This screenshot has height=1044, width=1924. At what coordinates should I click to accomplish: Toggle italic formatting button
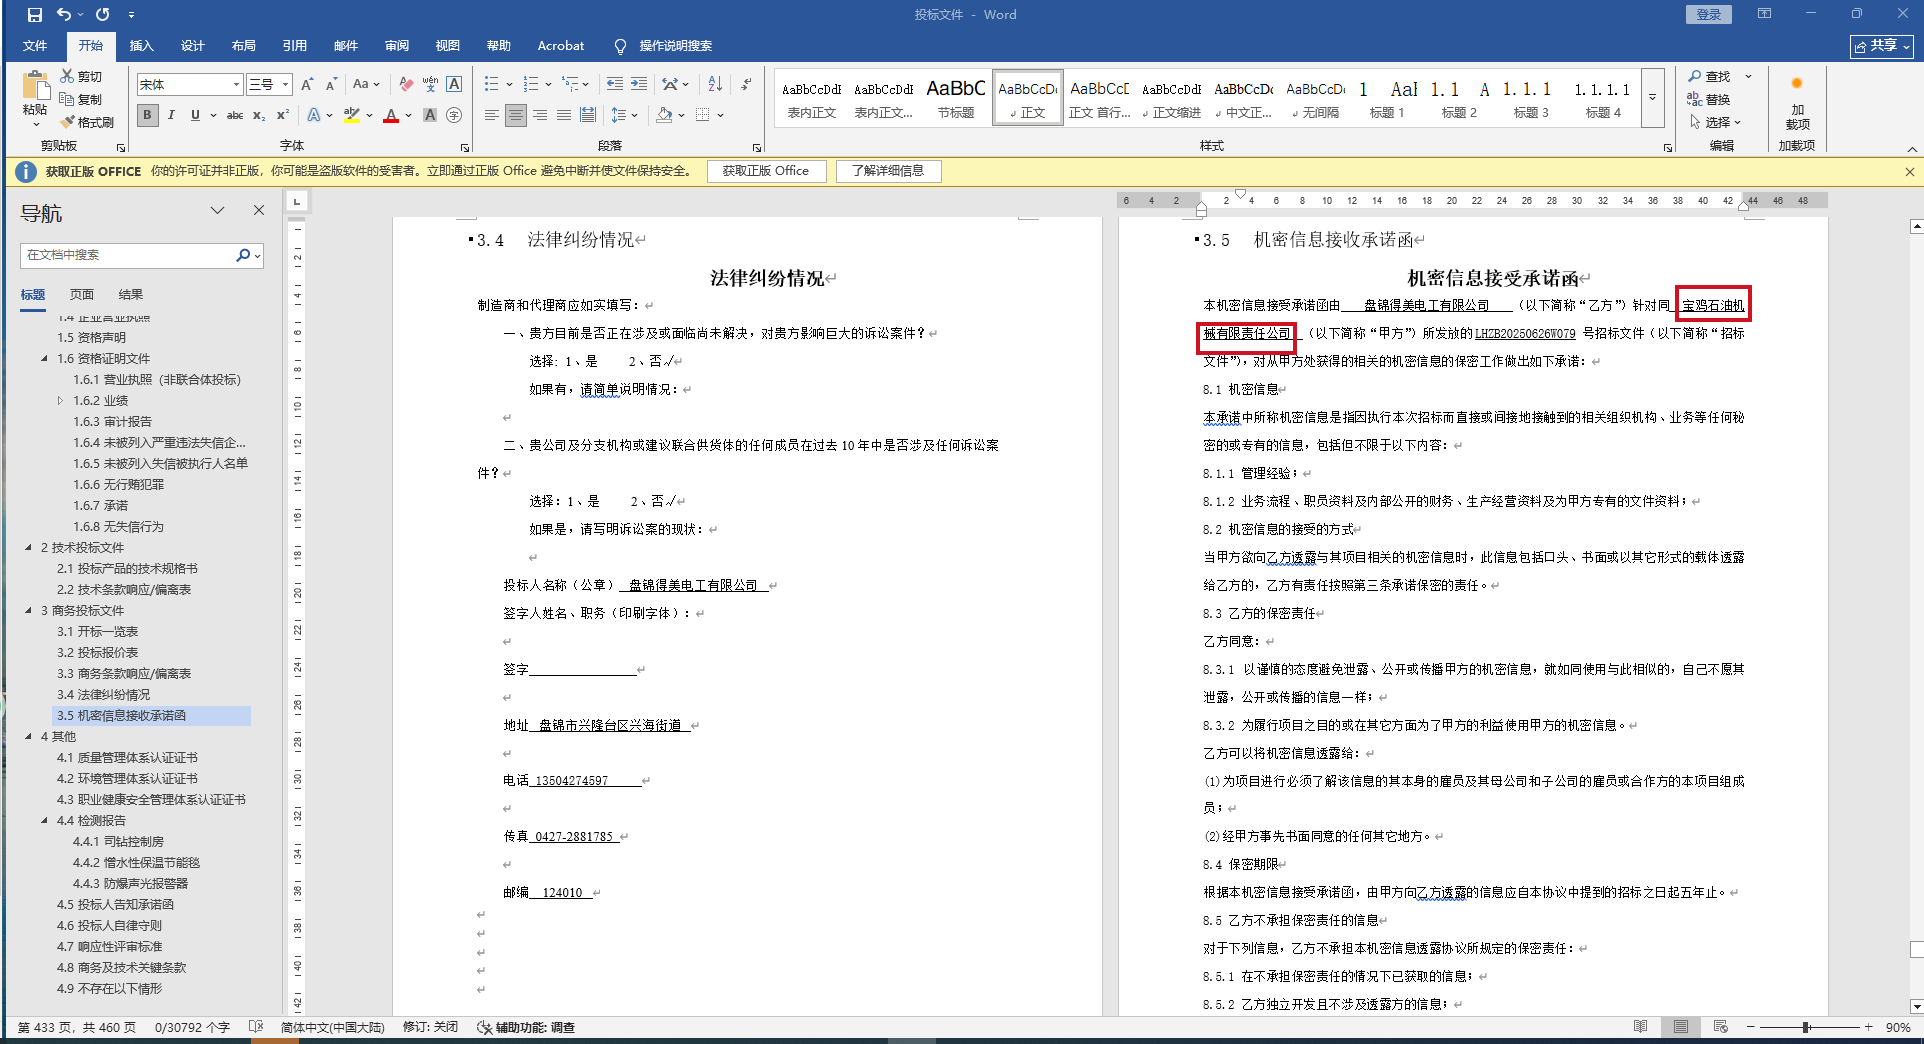point(171,116)
